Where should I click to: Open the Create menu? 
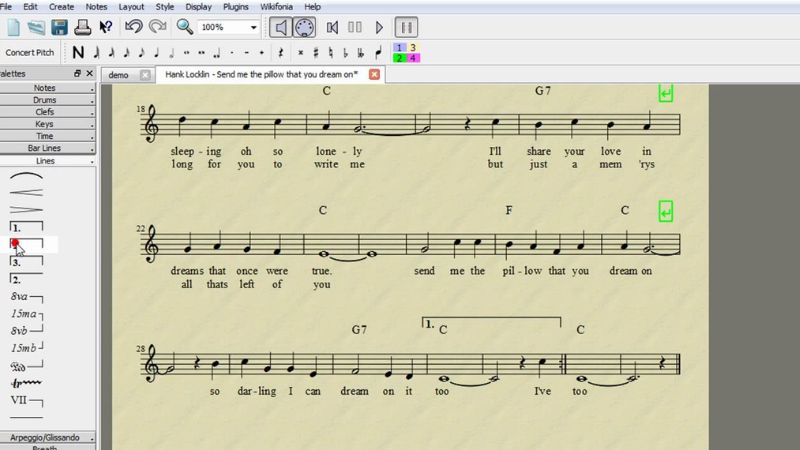click(61, 7)
